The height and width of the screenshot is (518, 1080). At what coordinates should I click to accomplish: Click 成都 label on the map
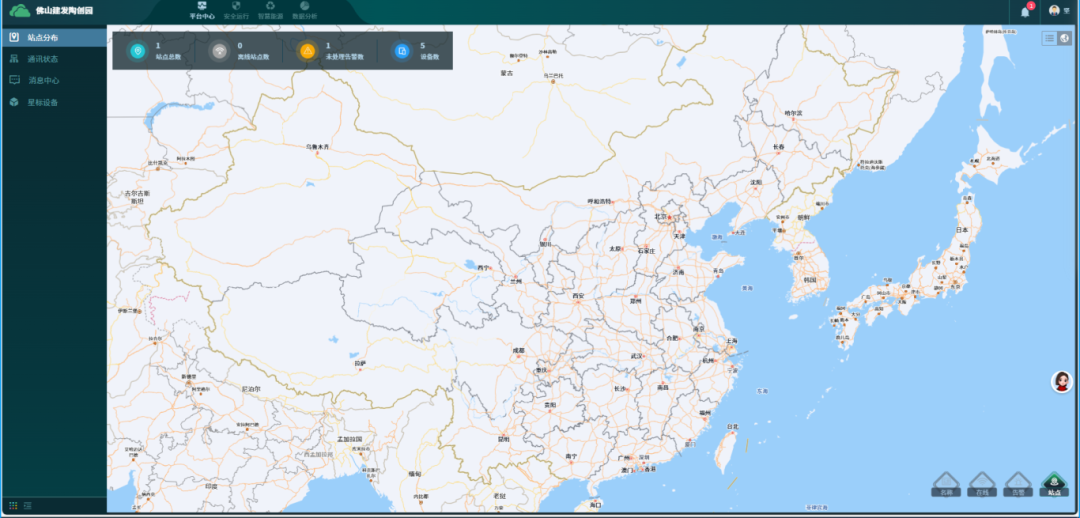[518, 351]
